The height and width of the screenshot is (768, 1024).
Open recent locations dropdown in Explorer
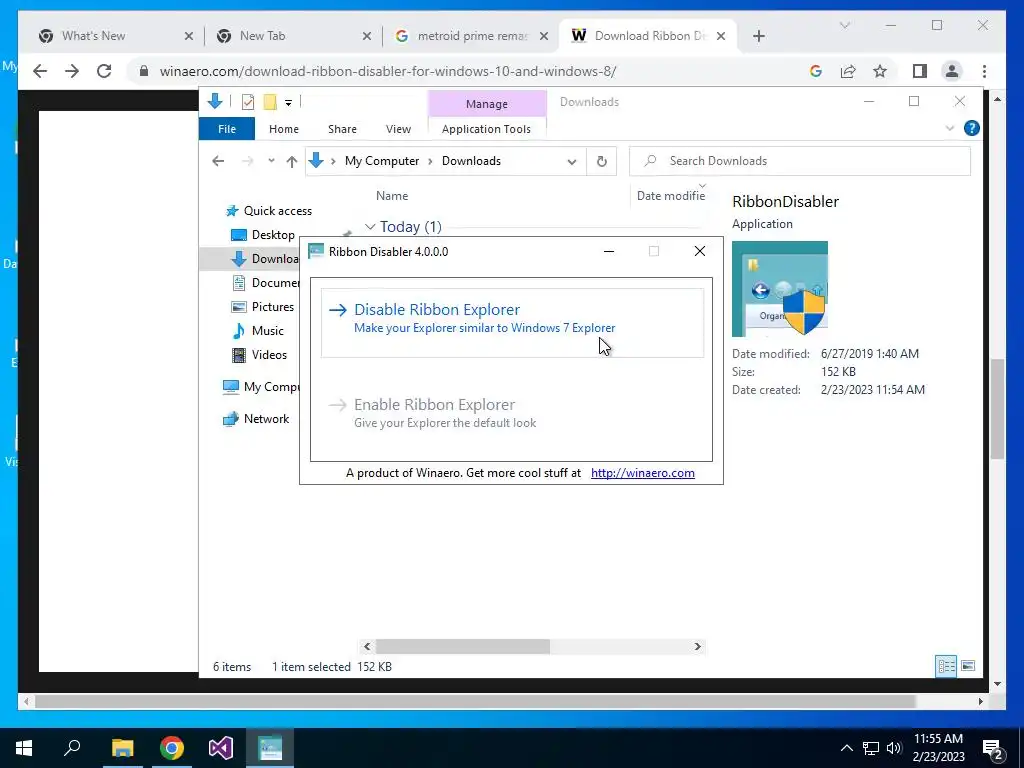(x=271, y=161)
